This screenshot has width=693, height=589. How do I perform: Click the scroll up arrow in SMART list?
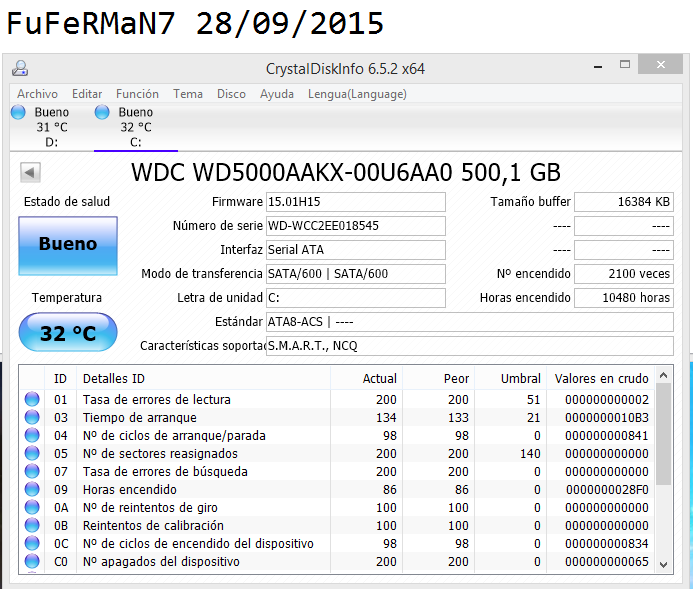665,376
